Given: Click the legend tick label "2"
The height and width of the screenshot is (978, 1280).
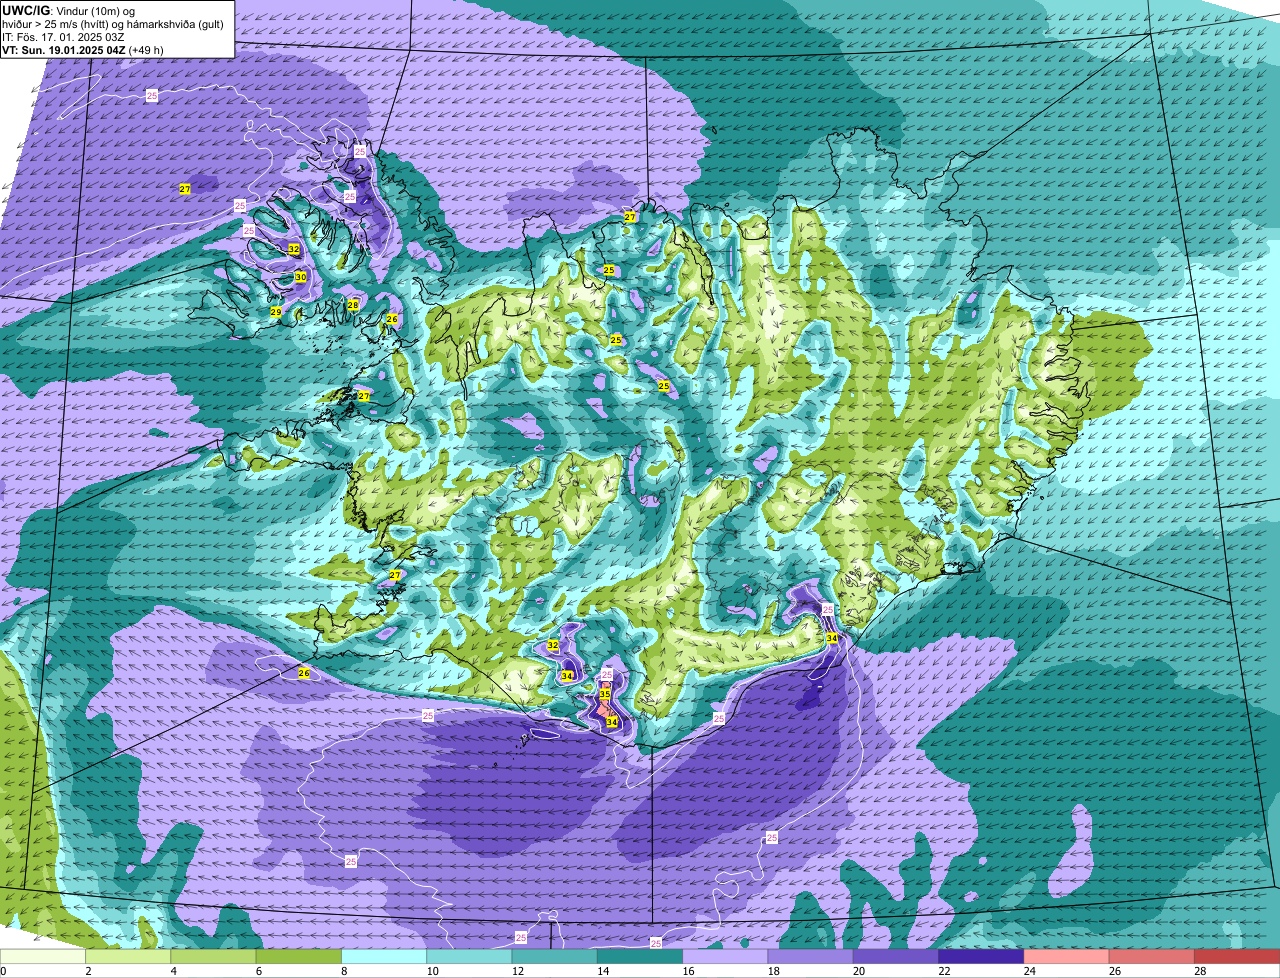Looking at the screenshot, I should pyautogui.click(x=88, y=971).
